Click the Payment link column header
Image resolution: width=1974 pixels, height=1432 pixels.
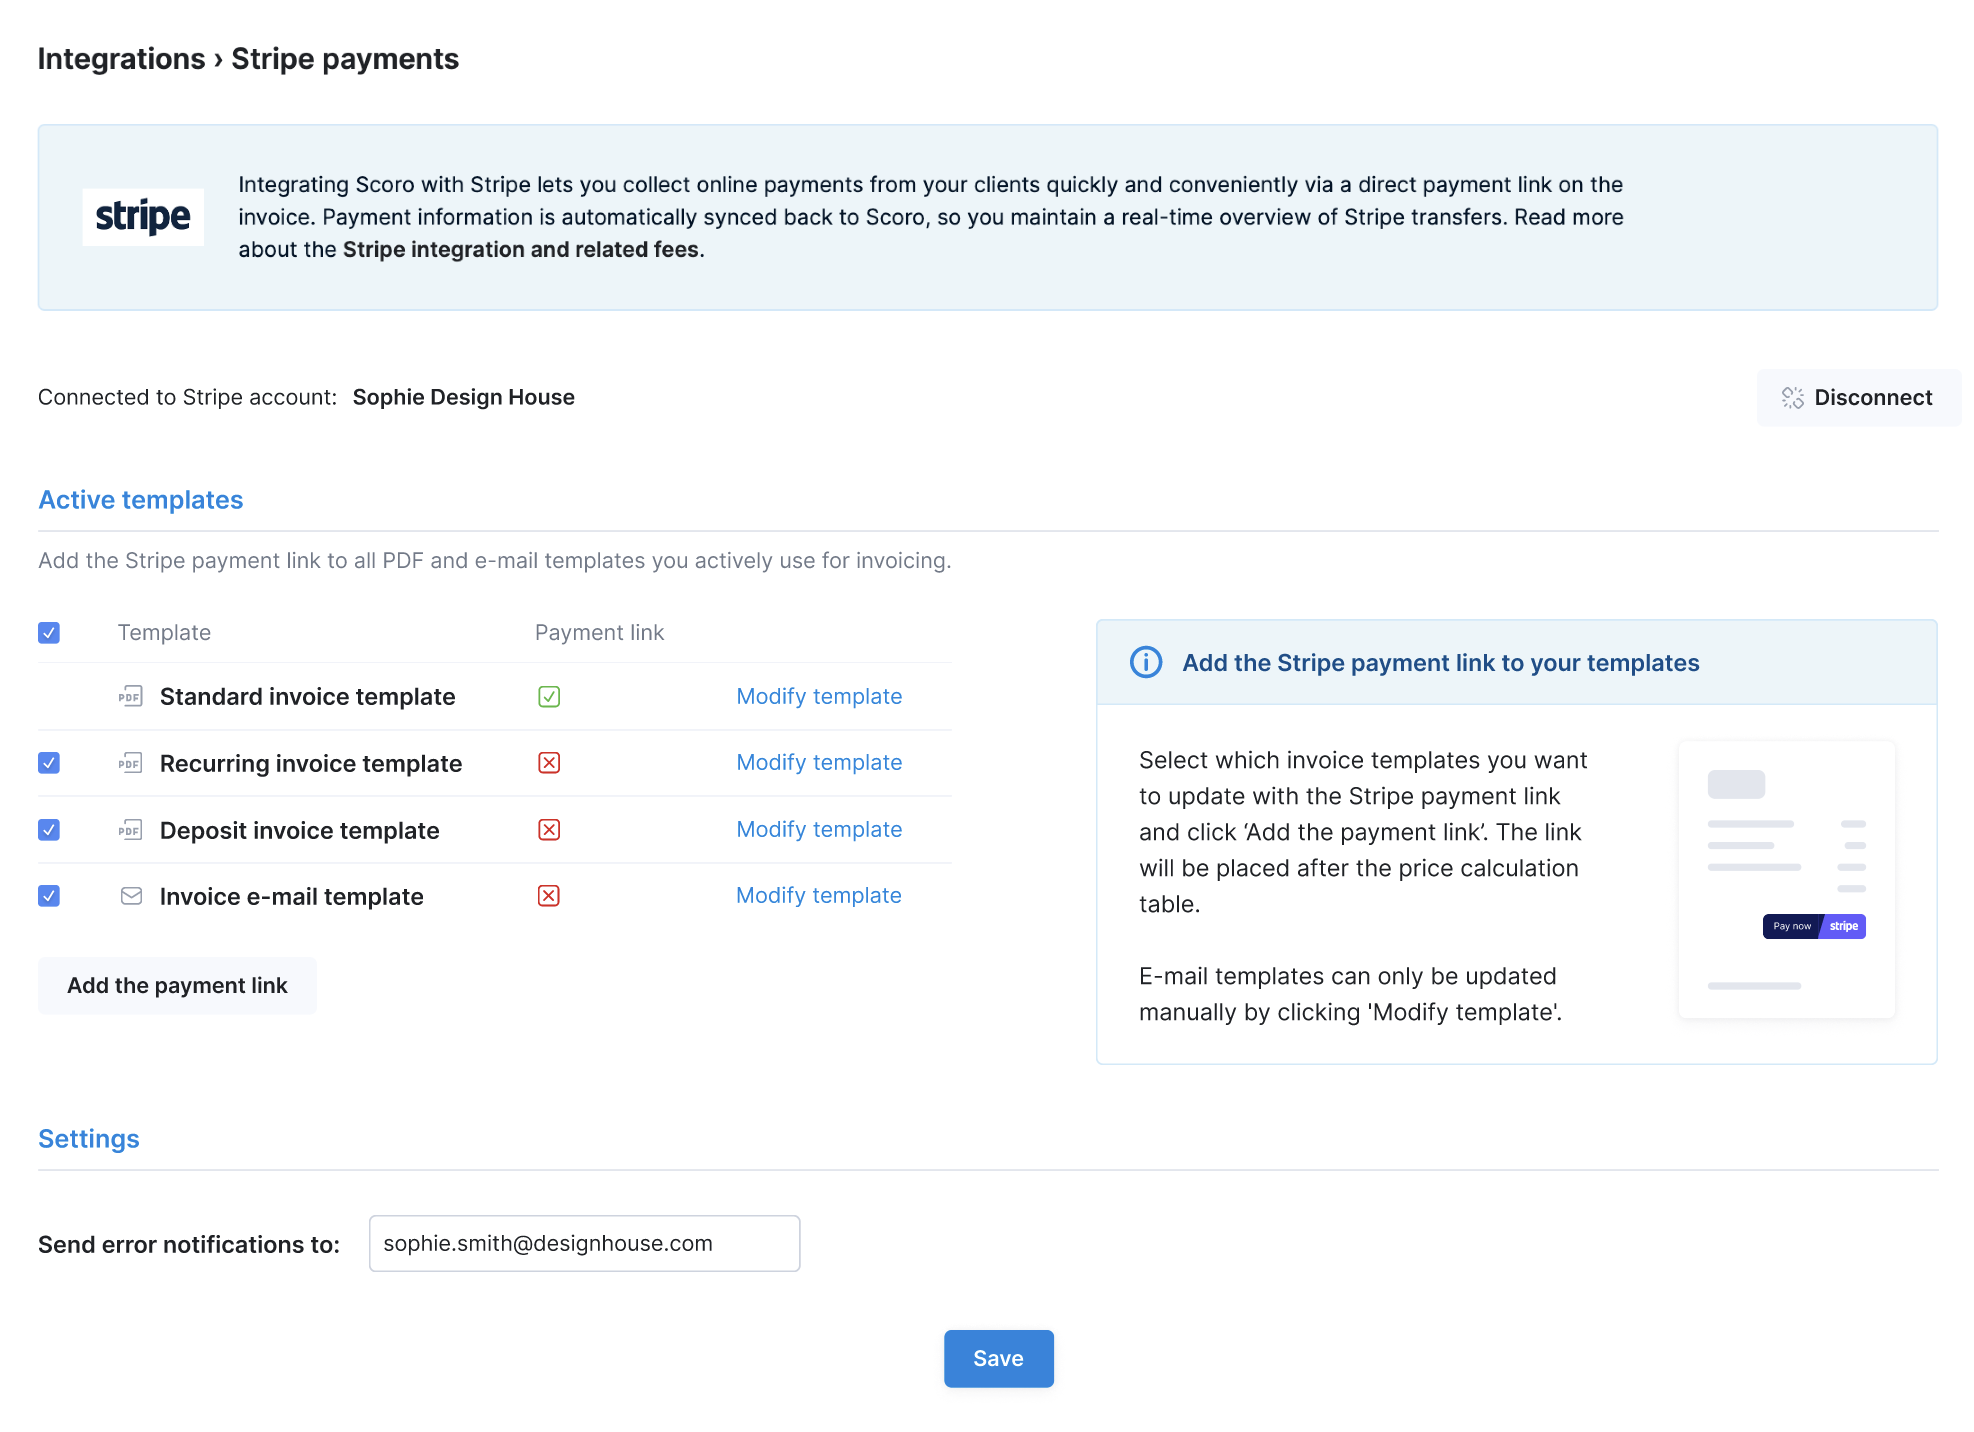click(600, 633)
